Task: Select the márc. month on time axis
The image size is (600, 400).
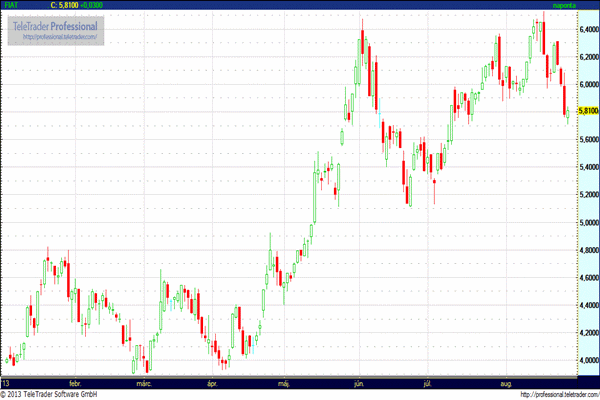Action: coord(144,382)
